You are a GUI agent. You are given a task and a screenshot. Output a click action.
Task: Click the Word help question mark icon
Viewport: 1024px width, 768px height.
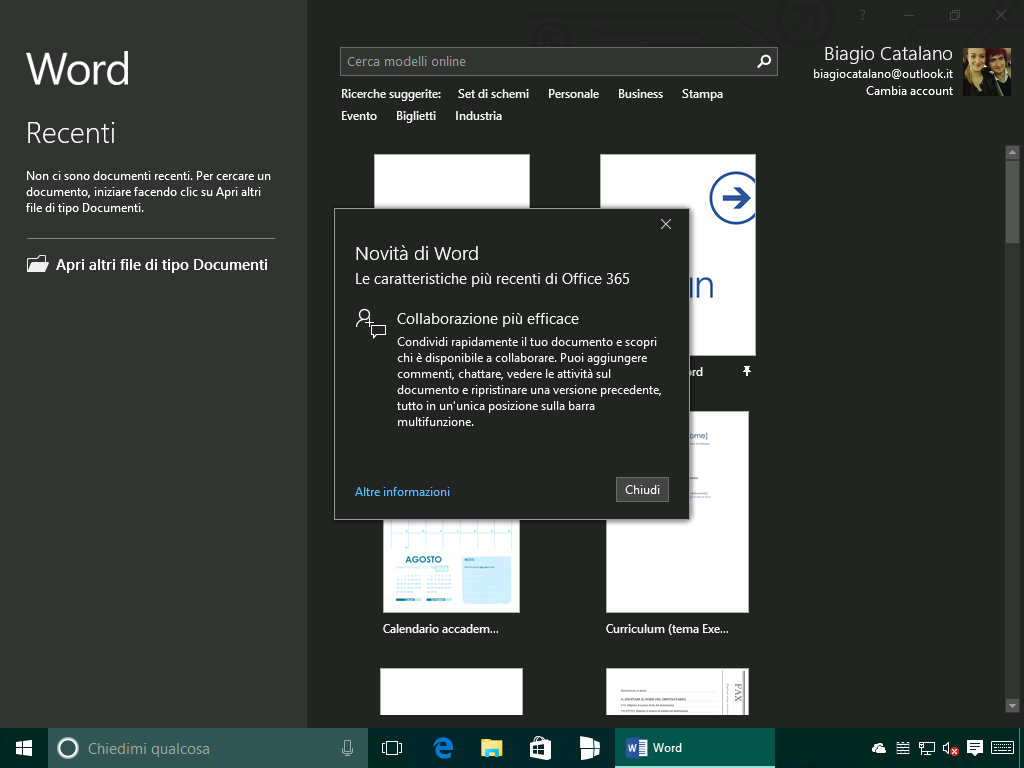point(863,15)
